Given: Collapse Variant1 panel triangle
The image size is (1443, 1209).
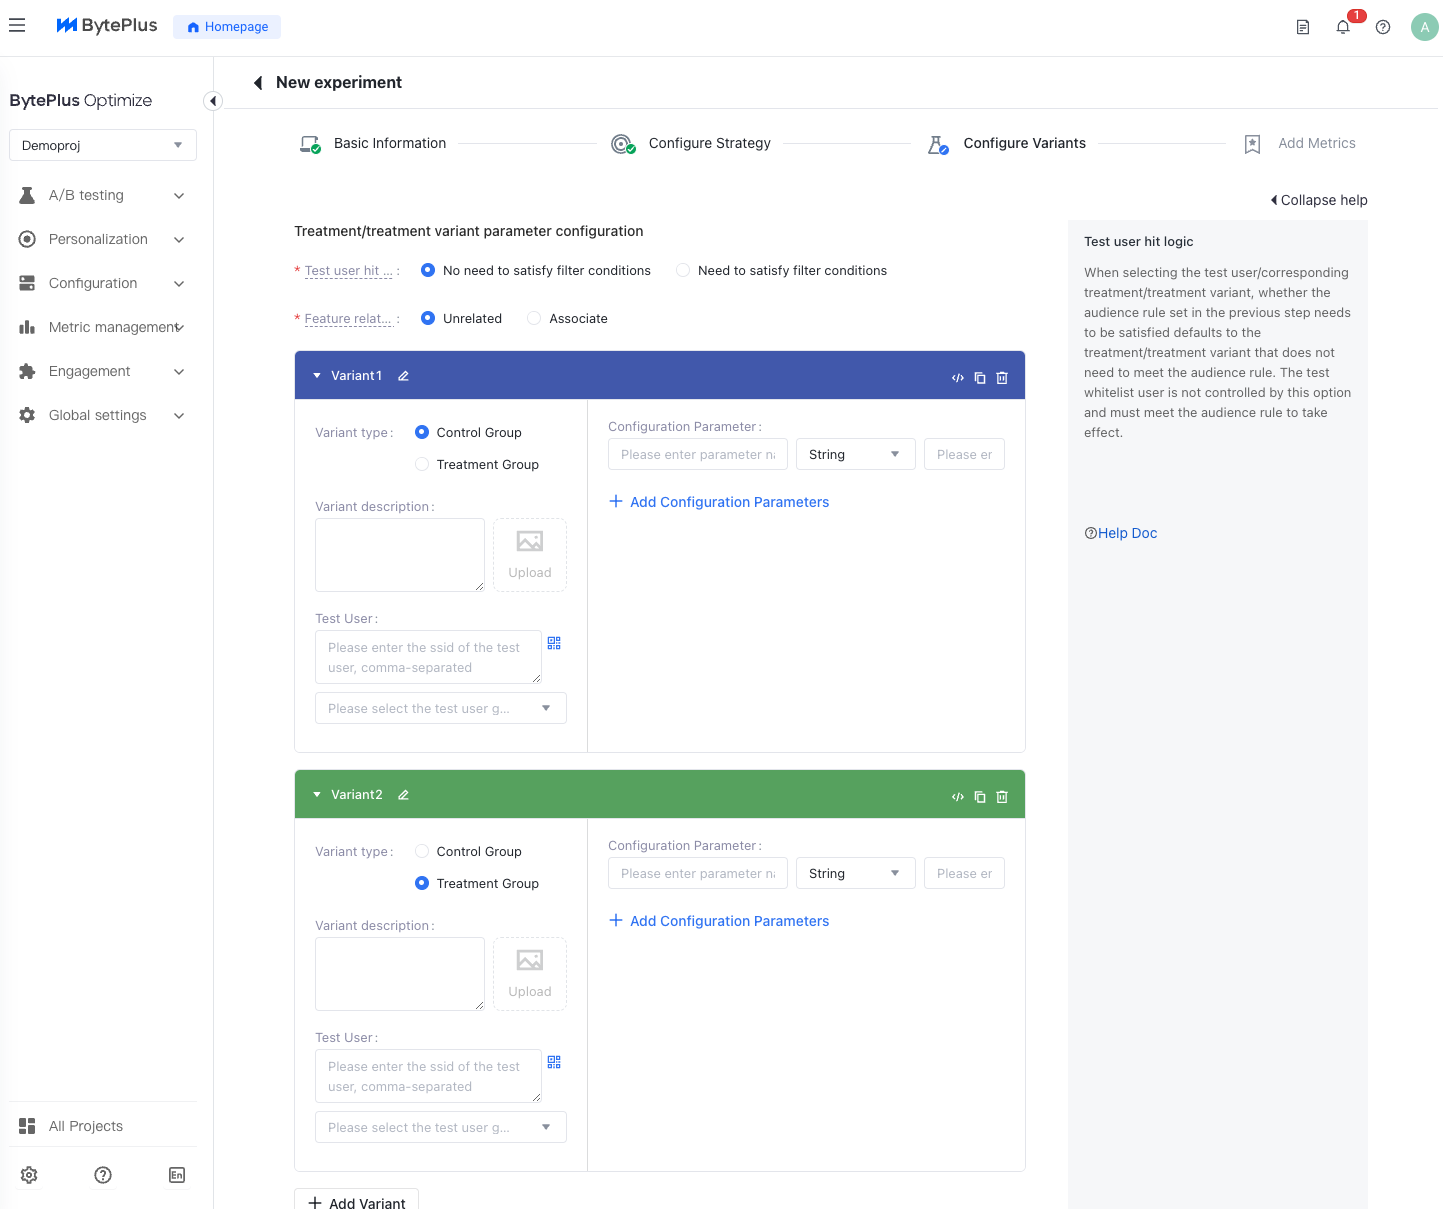Looking at the screenshot, I should pyautogui.click(x=317, y=376).
